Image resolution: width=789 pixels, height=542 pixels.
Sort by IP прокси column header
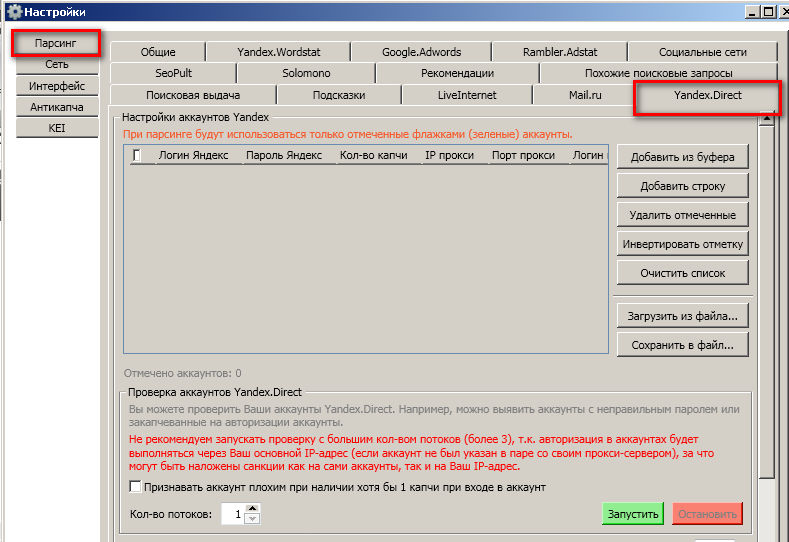(449, 155)
